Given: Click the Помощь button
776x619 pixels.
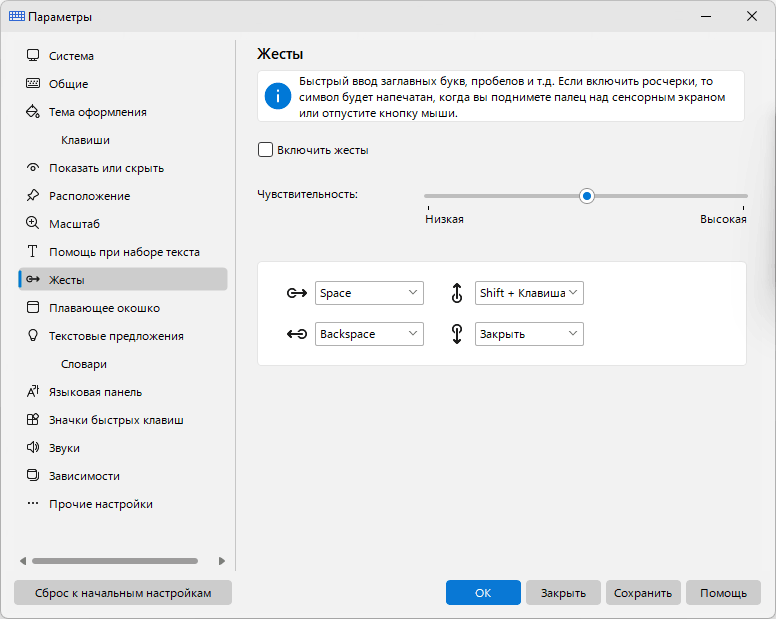Looking at the screenshot, I should 723,592.
